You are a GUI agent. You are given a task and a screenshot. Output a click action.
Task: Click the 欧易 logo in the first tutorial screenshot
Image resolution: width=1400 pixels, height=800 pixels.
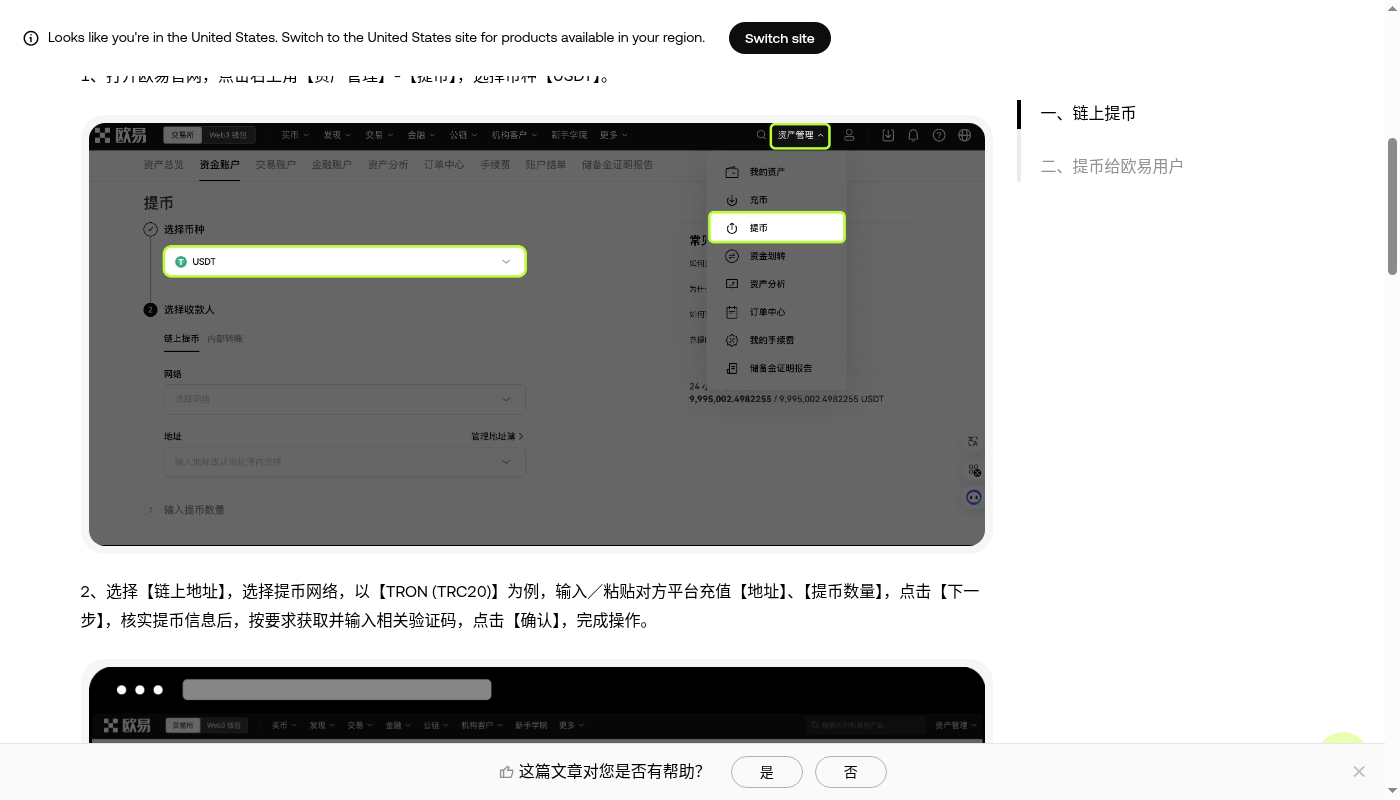click(x=121, y=135)
